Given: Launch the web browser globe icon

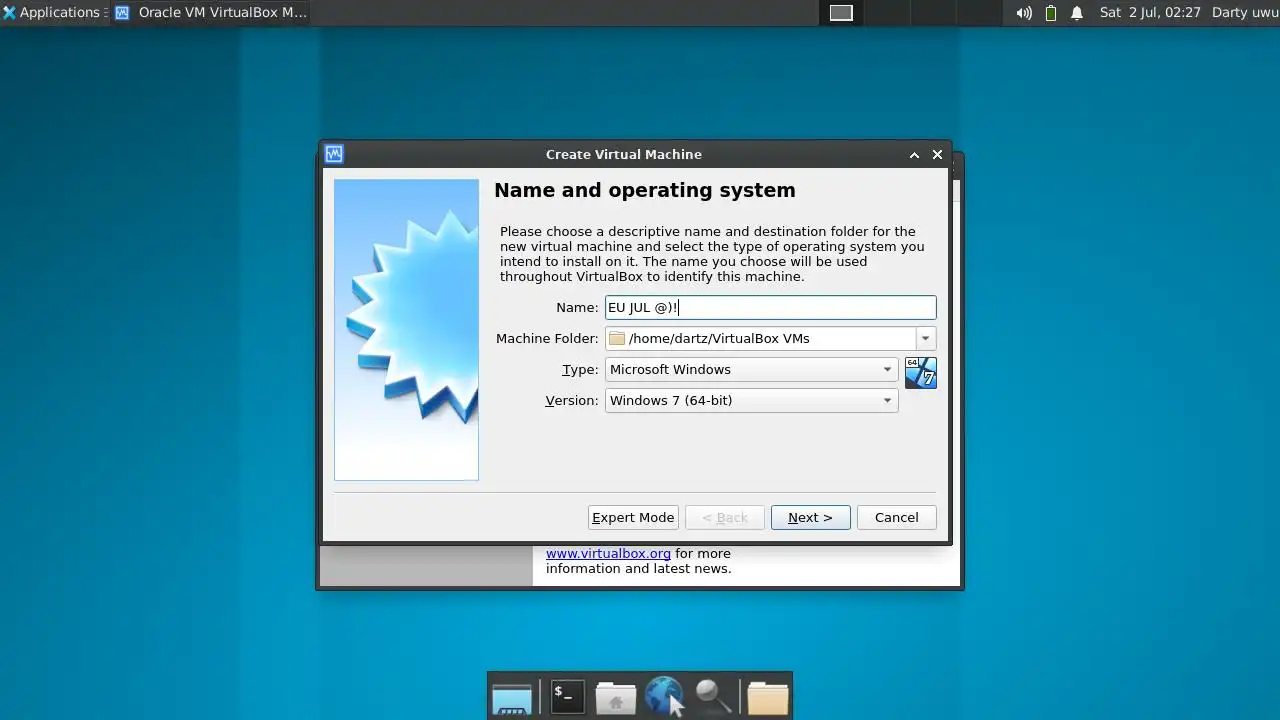Looking at the screenshot, I should (x=664, y=696).
